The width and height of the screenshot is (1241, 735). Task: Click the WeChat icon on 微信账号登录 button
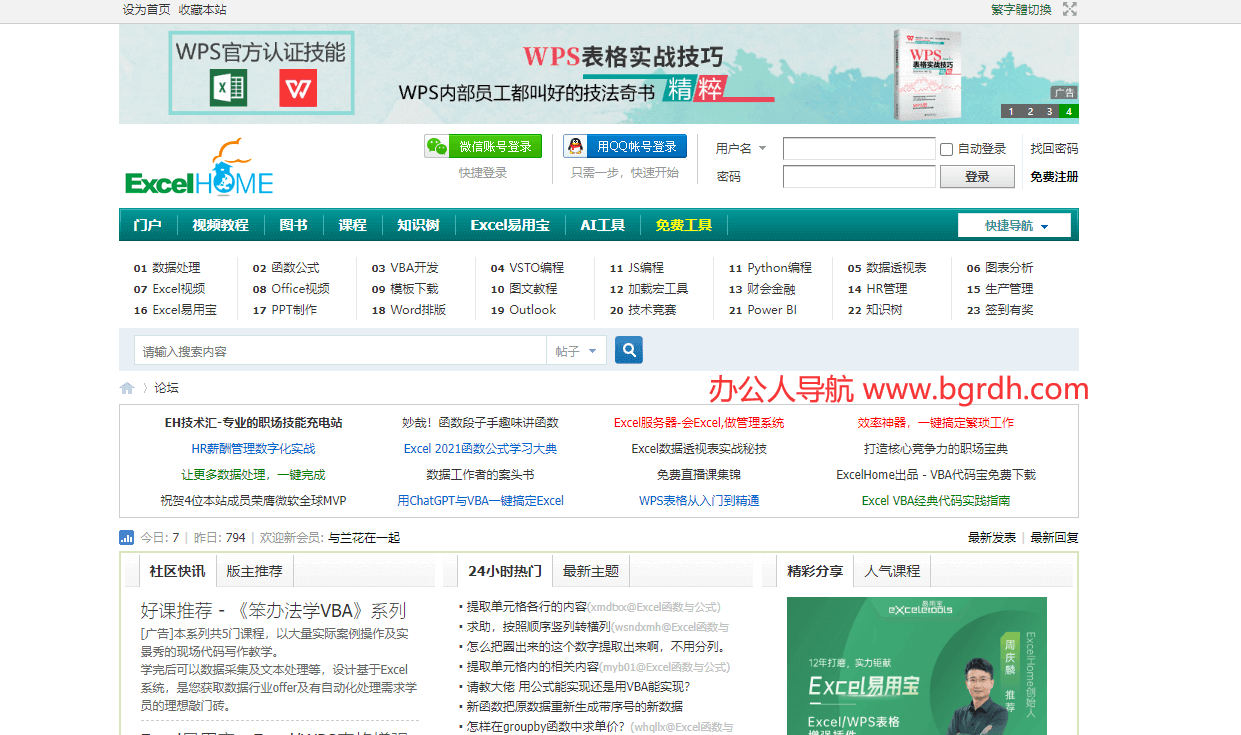point(435,146)
